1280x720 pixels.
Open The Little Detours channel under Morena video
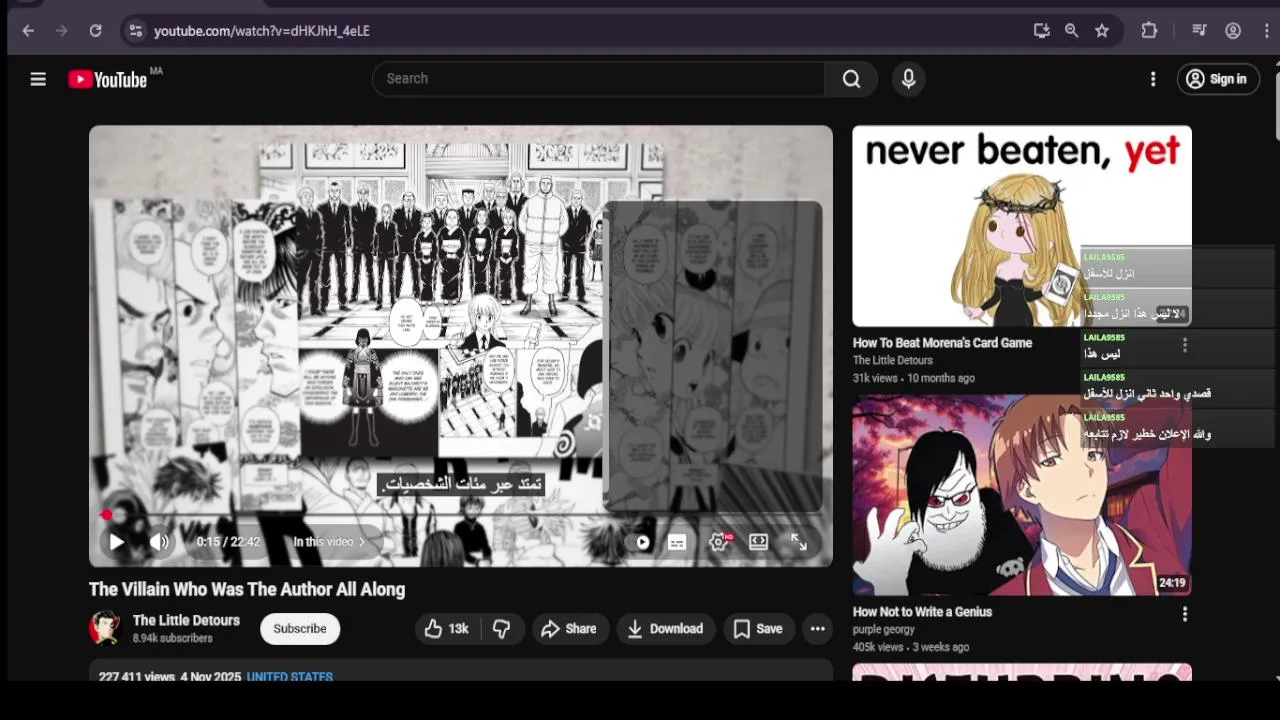point(893,360)
